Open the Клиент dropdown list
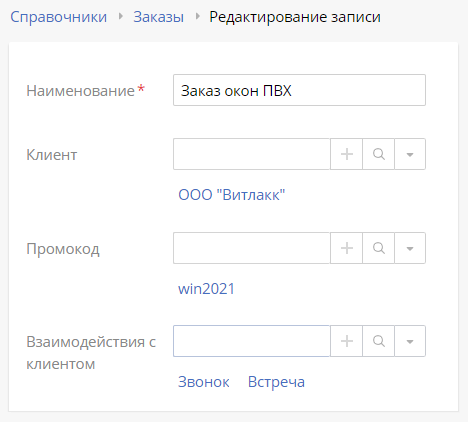Image resolution: width=468 pixels, height=422 pixels. (x=410, y=154)
